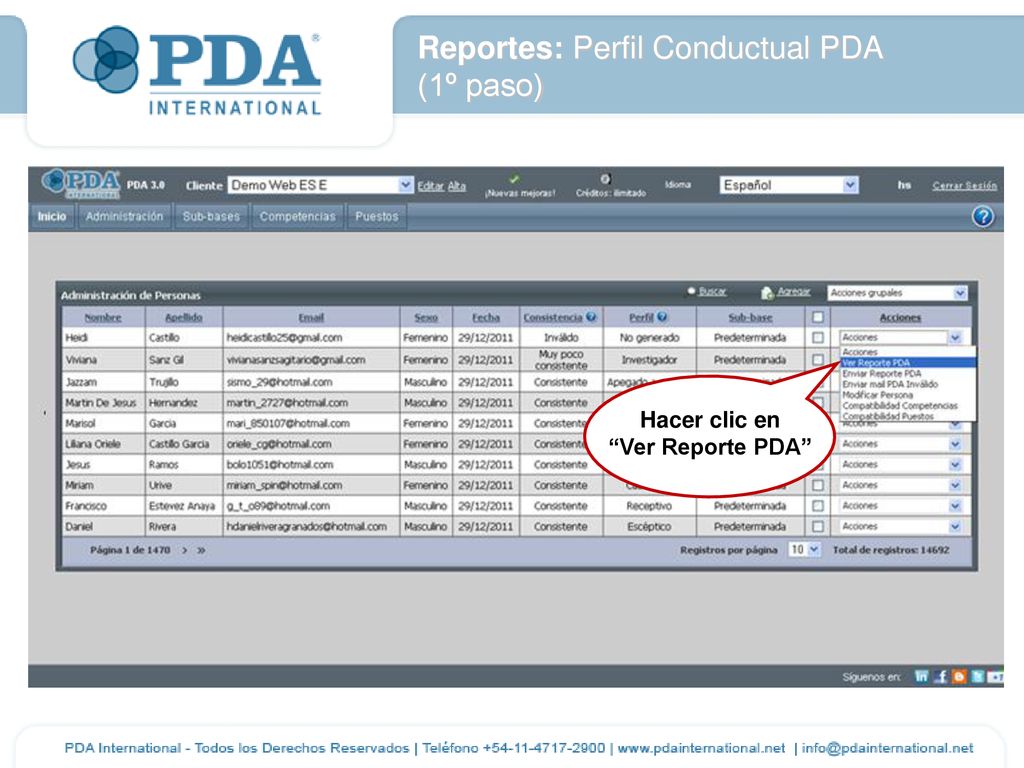The image size is (1024, 768).
Task: Change the Registros por página dropdown
Action: click(x=804, y=550)
